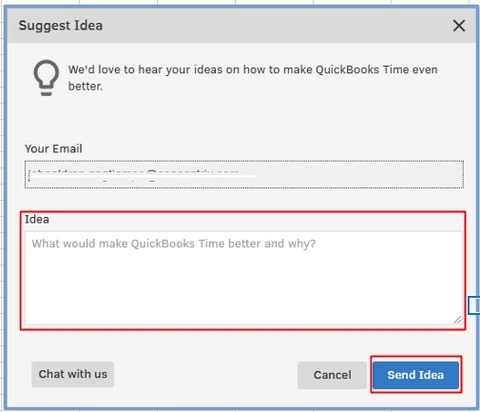Image resolution: width=480 pixels, height=412 pixels.
Task: Click the QuickBooks Time intro message
Action: click(x=253, y=78)
